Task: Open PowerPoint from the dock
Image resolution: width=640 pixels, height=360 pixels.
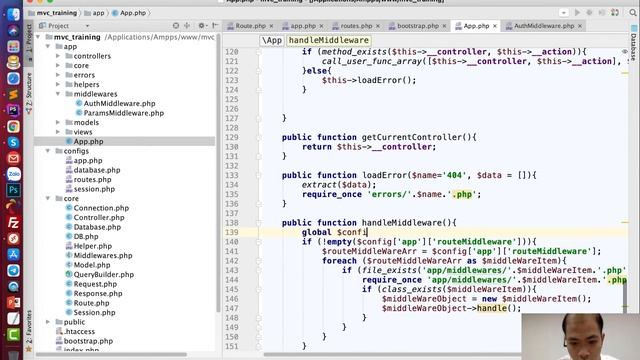Action: tap(13, 303)
